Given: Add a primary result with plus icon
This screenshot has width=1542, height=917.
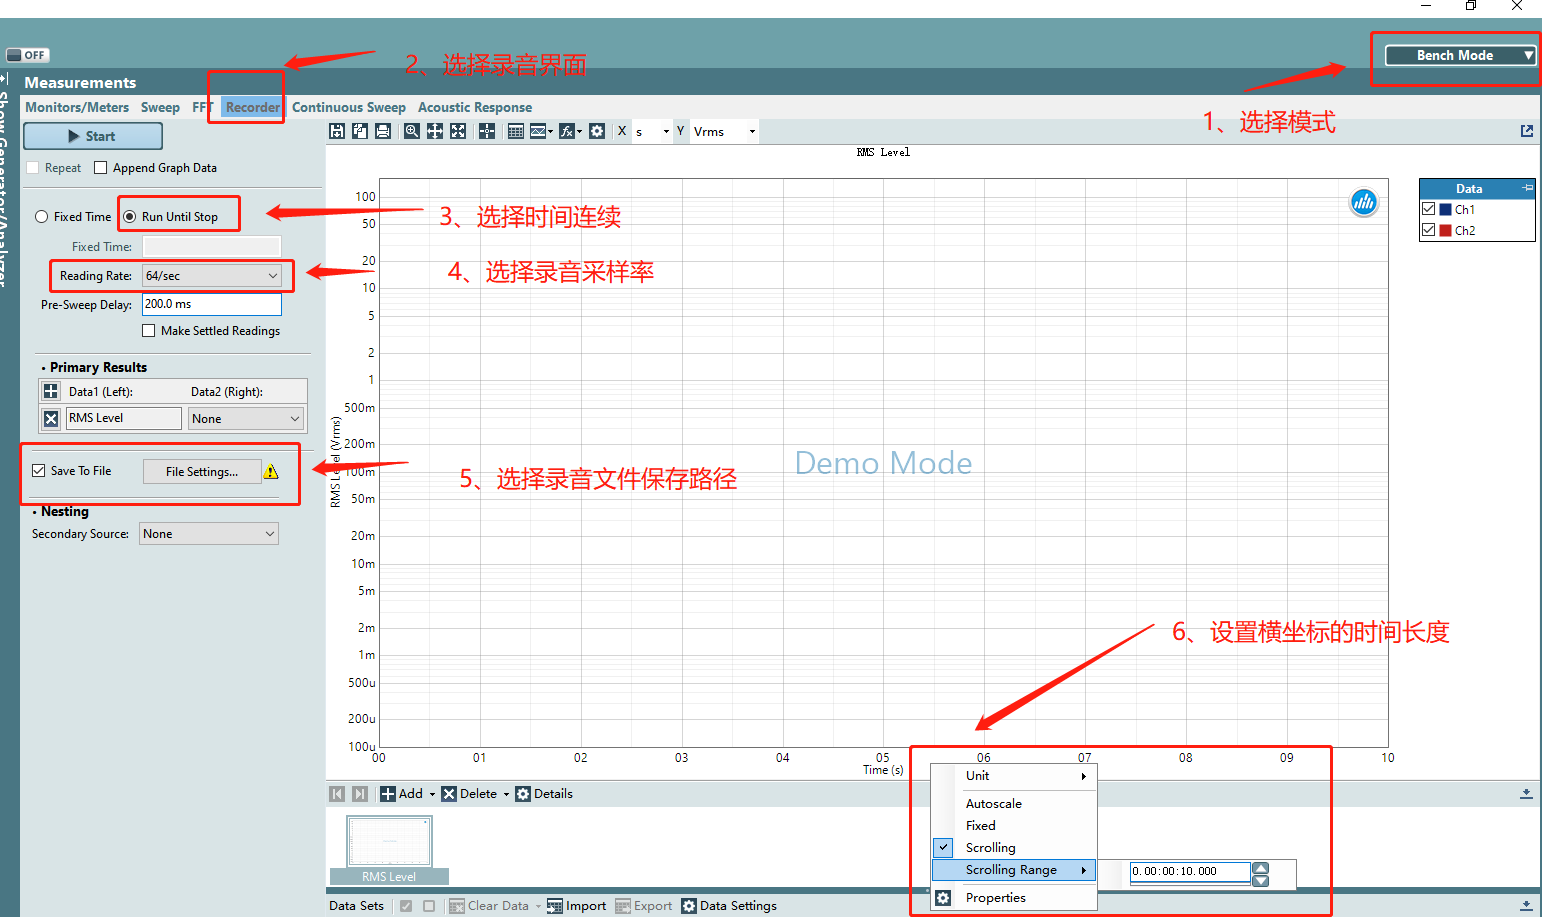Looking at the screenshot, I should (51, 391).
